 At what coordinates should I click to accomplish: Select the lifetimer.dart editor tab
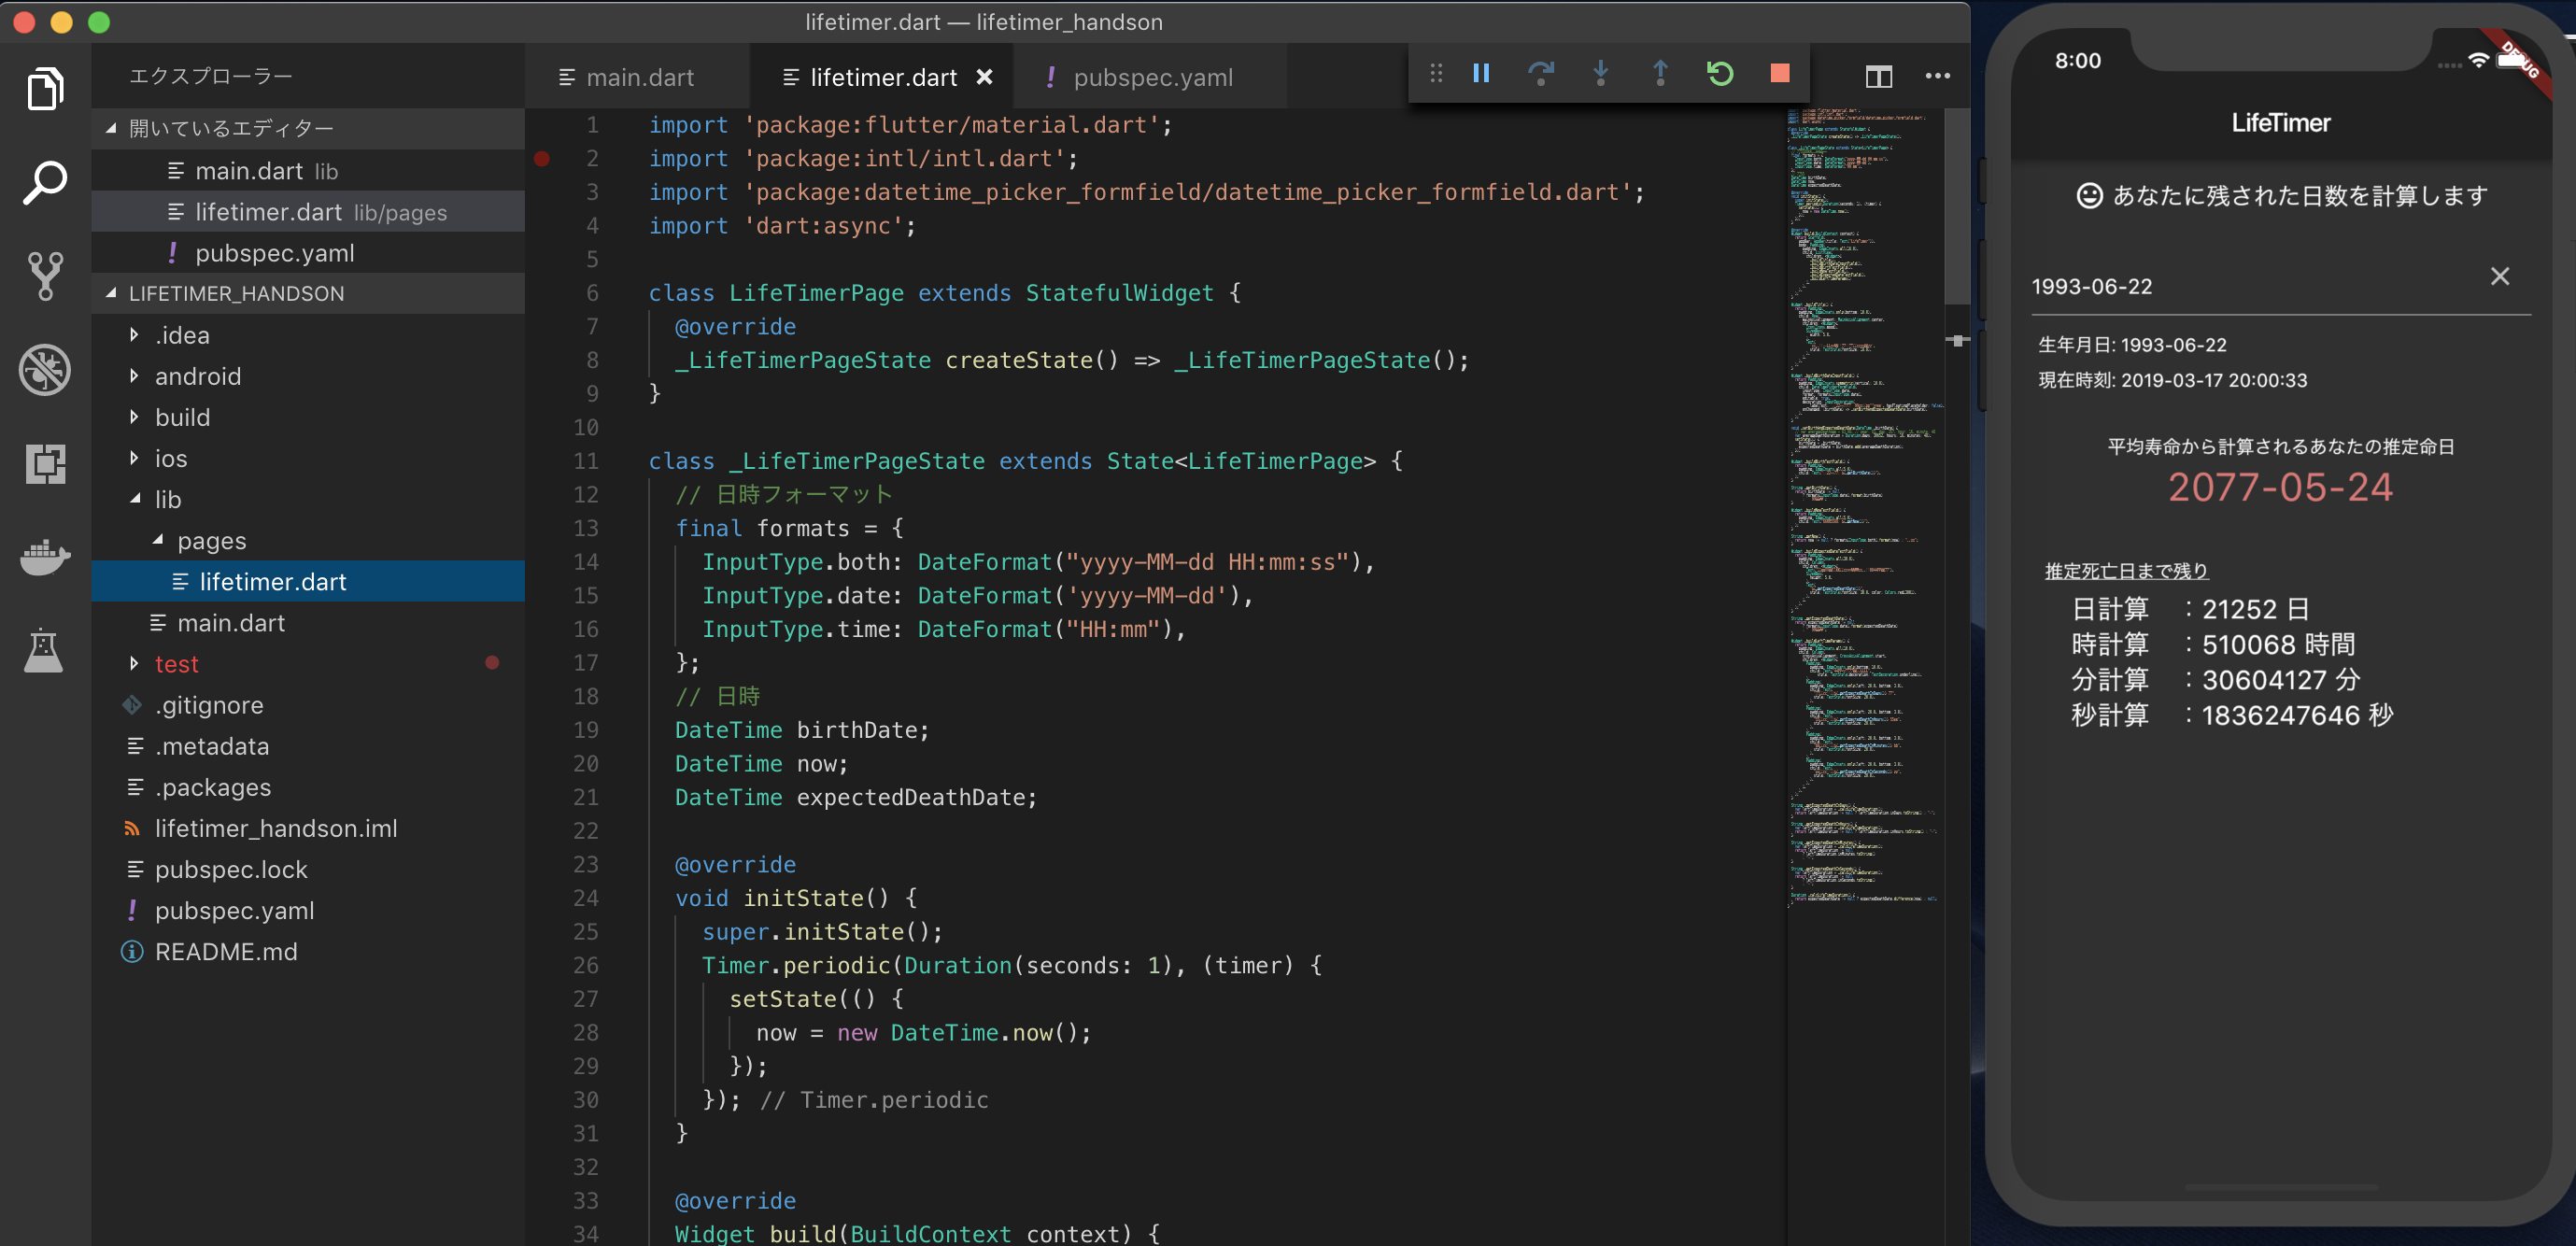[882, 77]
